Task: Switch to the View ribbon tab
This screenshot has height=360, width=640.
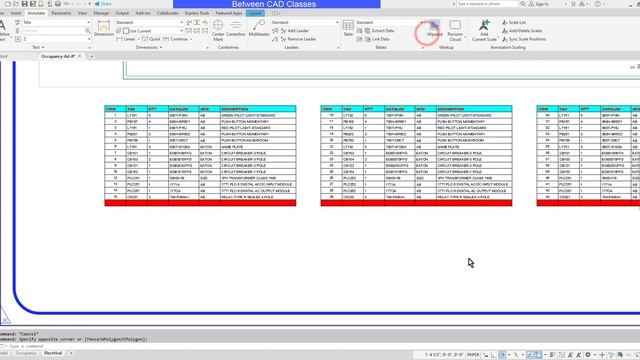Action: pos(82,13)
